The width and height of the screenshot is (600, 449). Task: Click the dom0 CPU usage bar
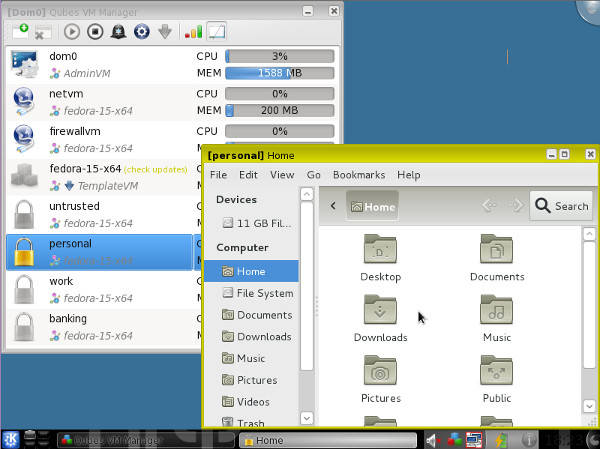click(280, 56)
